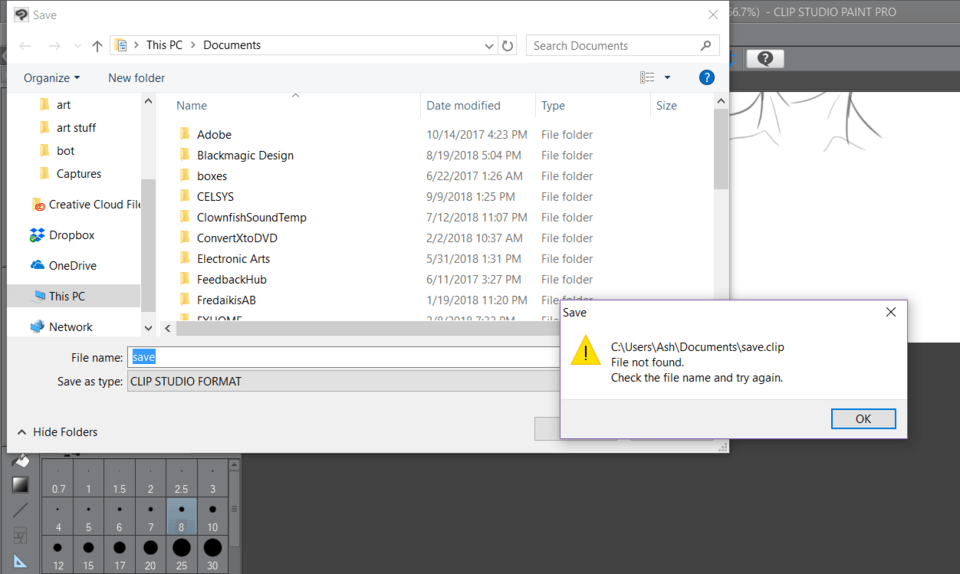The height and width of the screenshot is (574, 960).
Task: Select brush size 8 preset
Action: click(181, 516)
